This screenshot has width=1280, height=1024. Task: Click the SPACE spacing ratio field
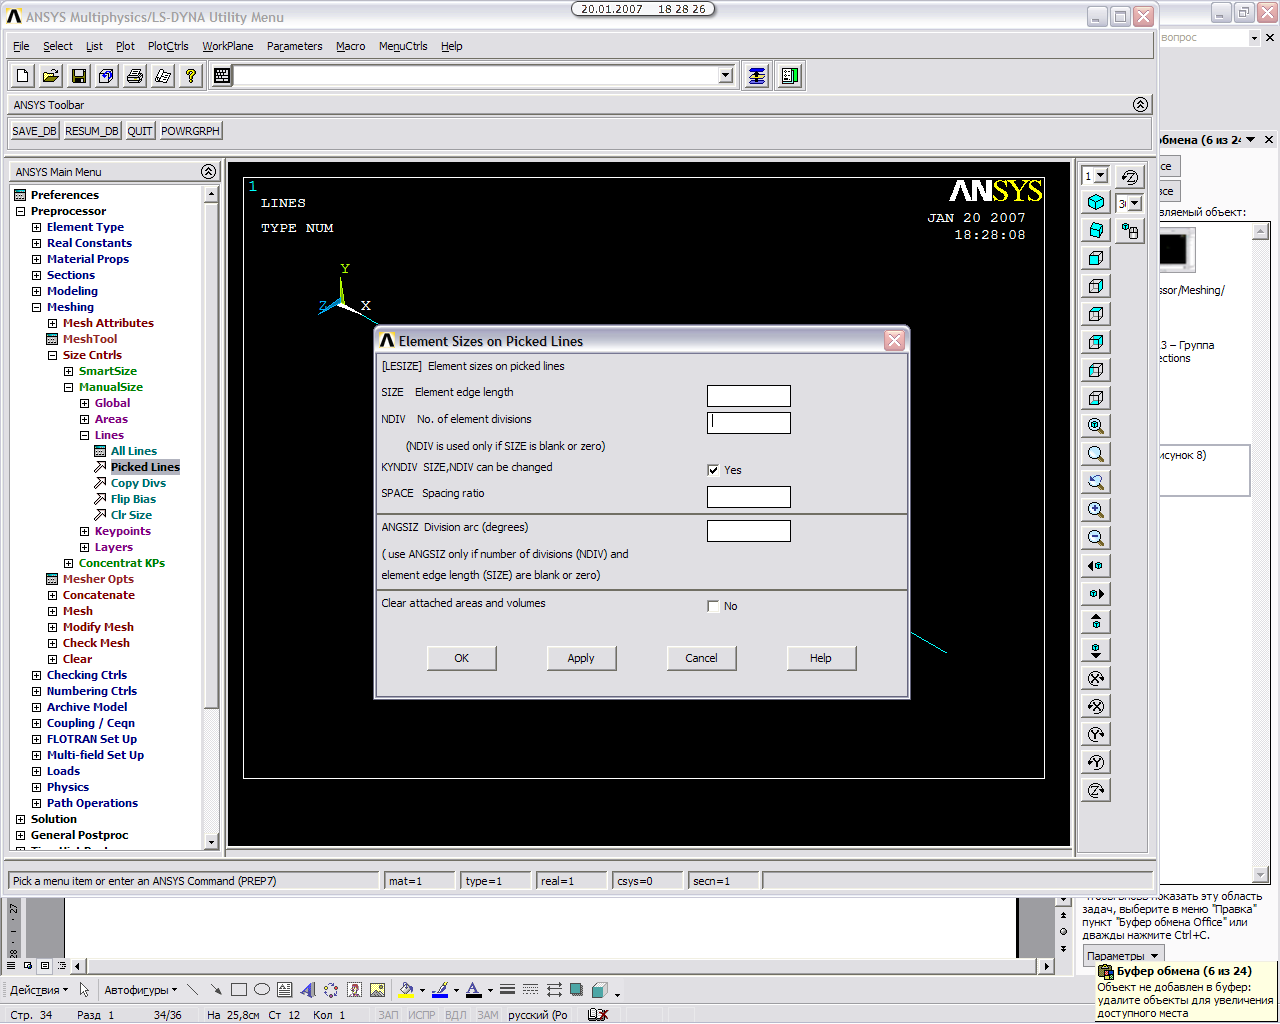click(749, 497)
